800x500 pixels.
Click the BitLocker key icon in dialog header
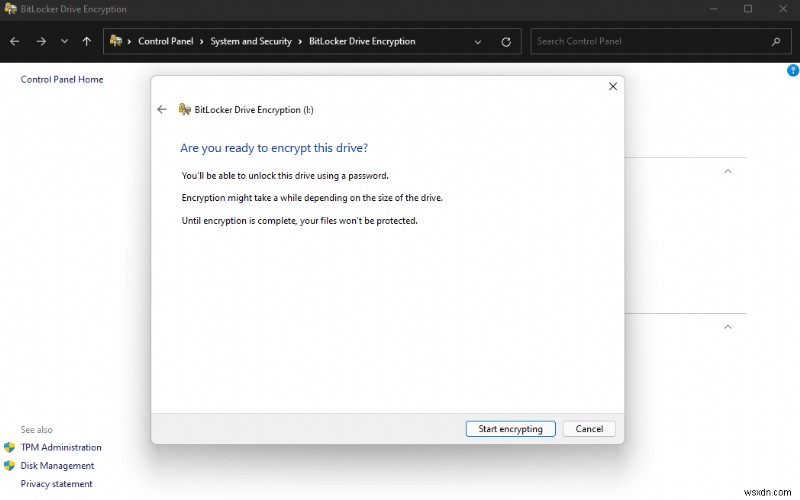coord(184,109)
